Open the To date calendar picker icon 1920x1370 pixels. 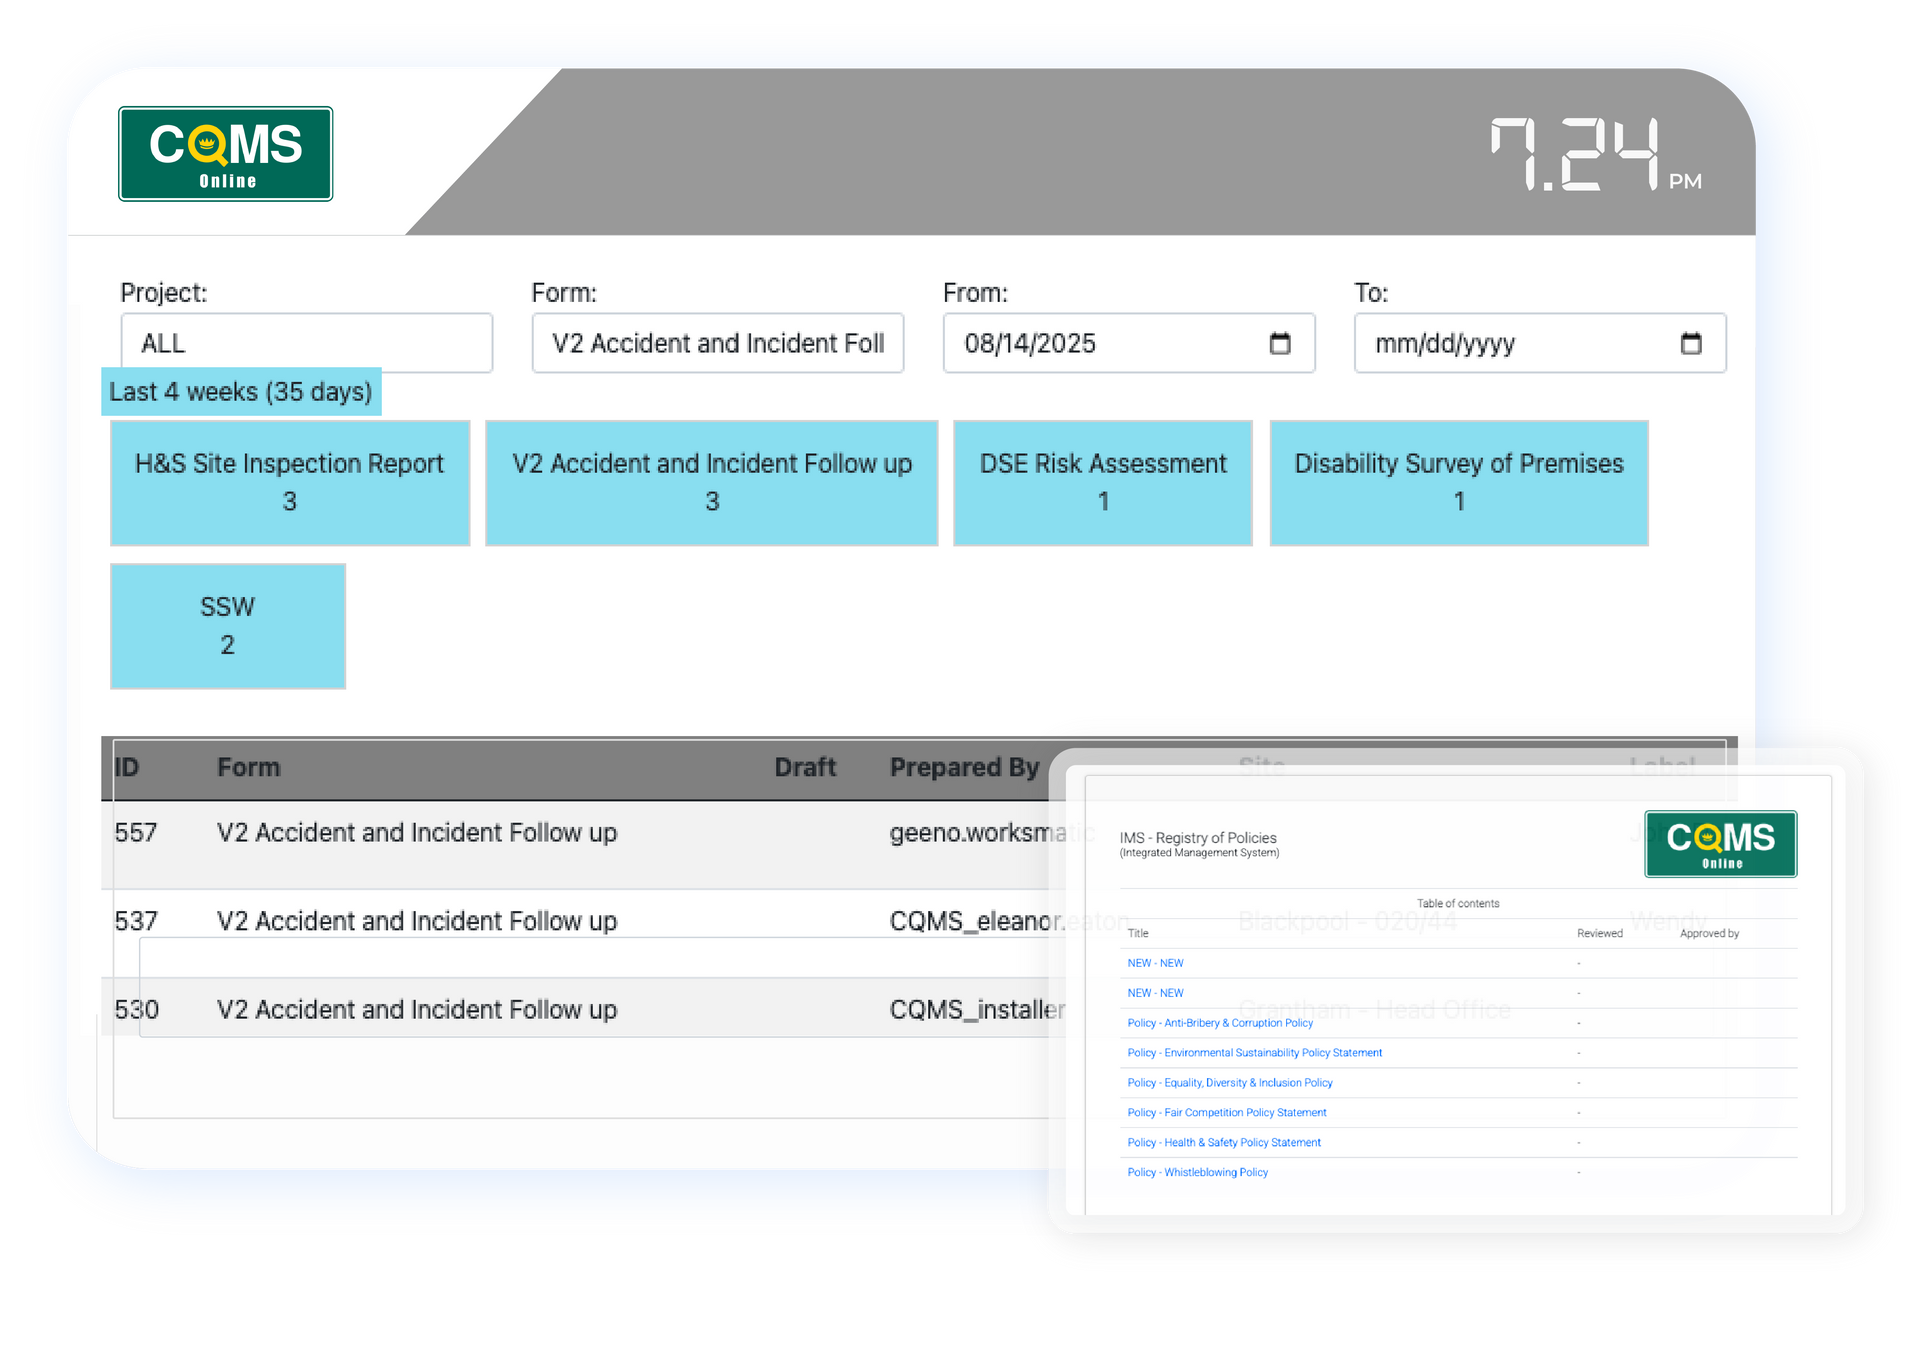1690,343
